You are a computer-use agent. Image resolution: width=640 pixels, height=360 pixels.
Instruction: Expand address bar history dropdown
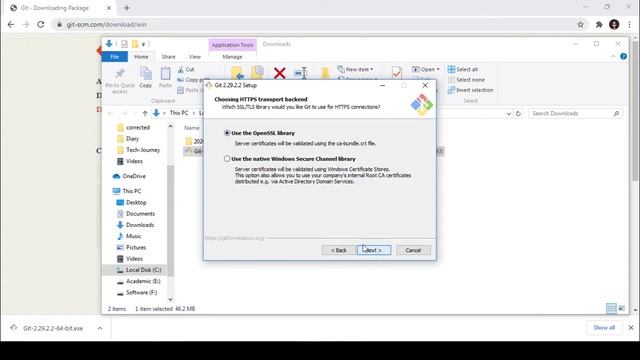pyautogui.click(x=509, y=113)
